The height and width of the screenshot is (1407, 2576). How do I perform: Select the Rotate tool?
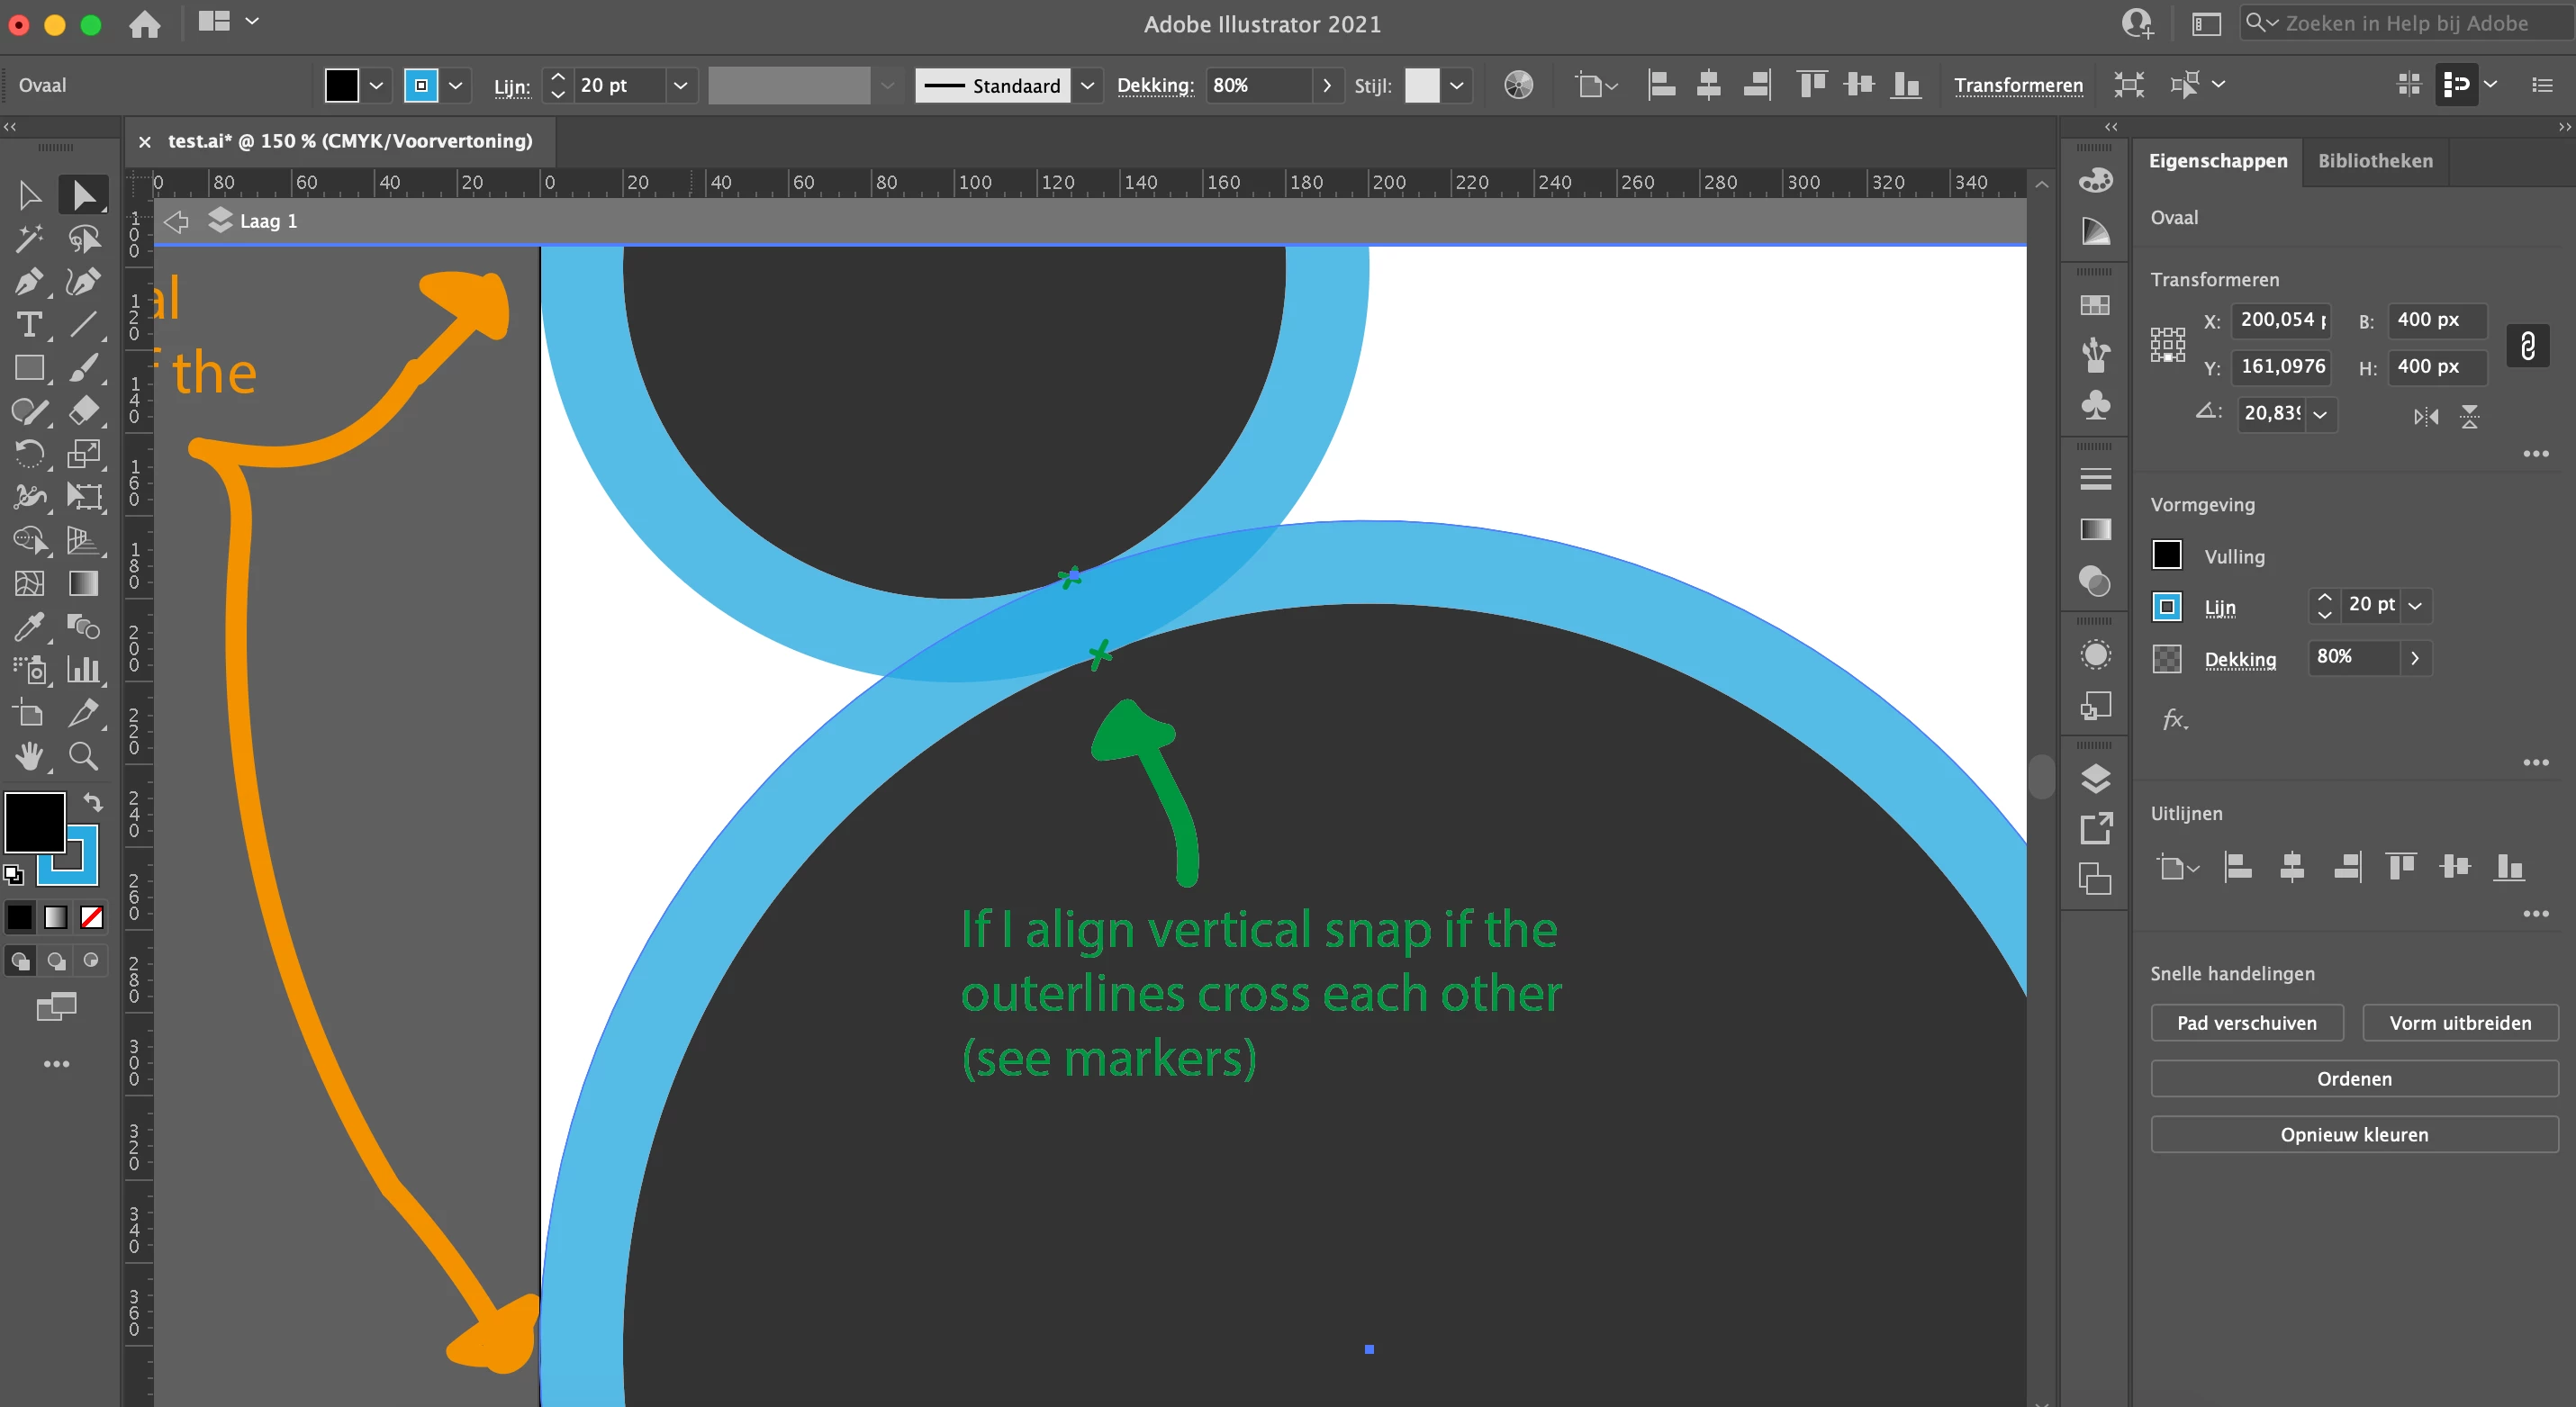point(28,454)
